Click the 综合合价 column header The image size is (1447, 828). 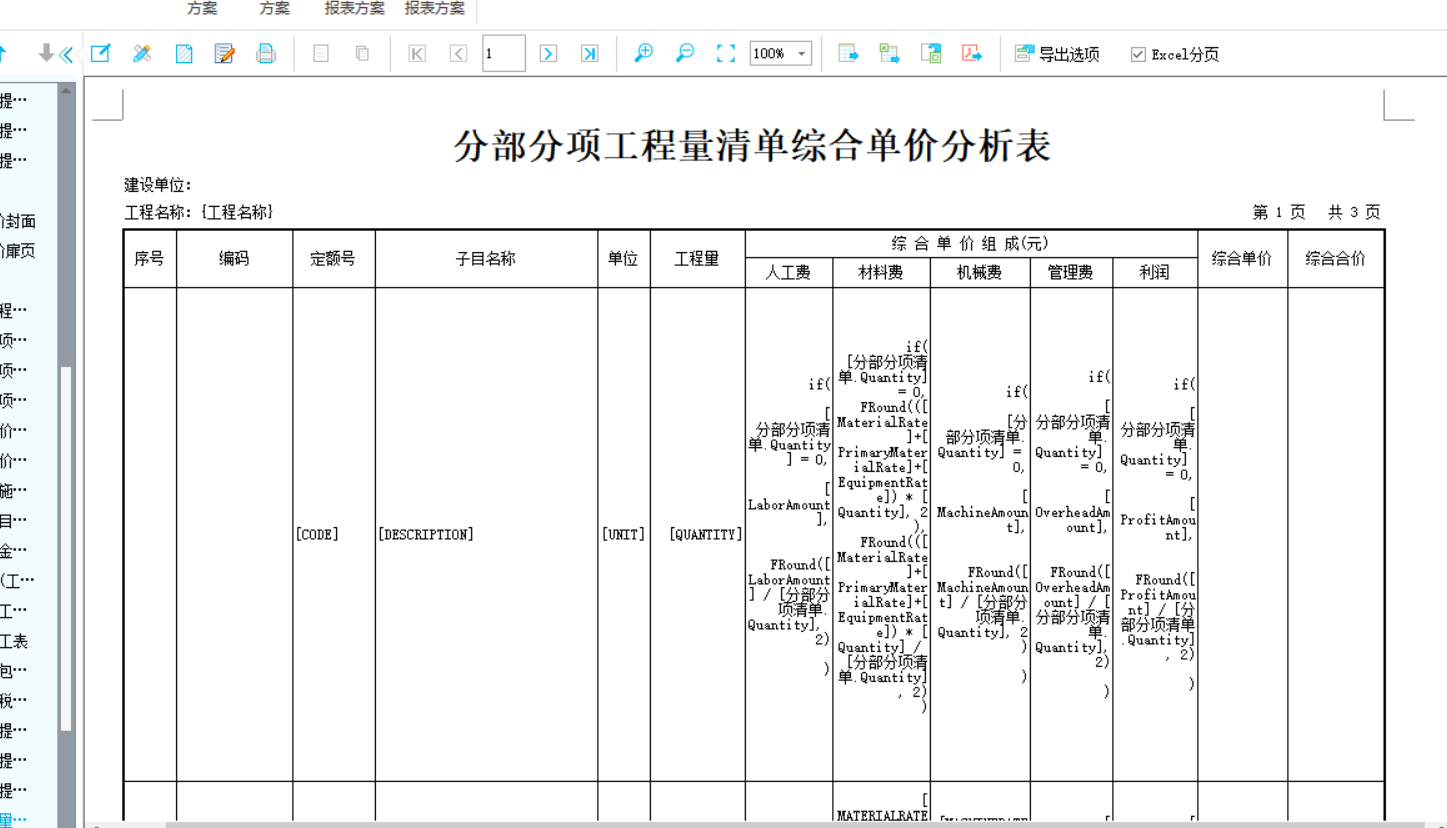point(1335,258)
